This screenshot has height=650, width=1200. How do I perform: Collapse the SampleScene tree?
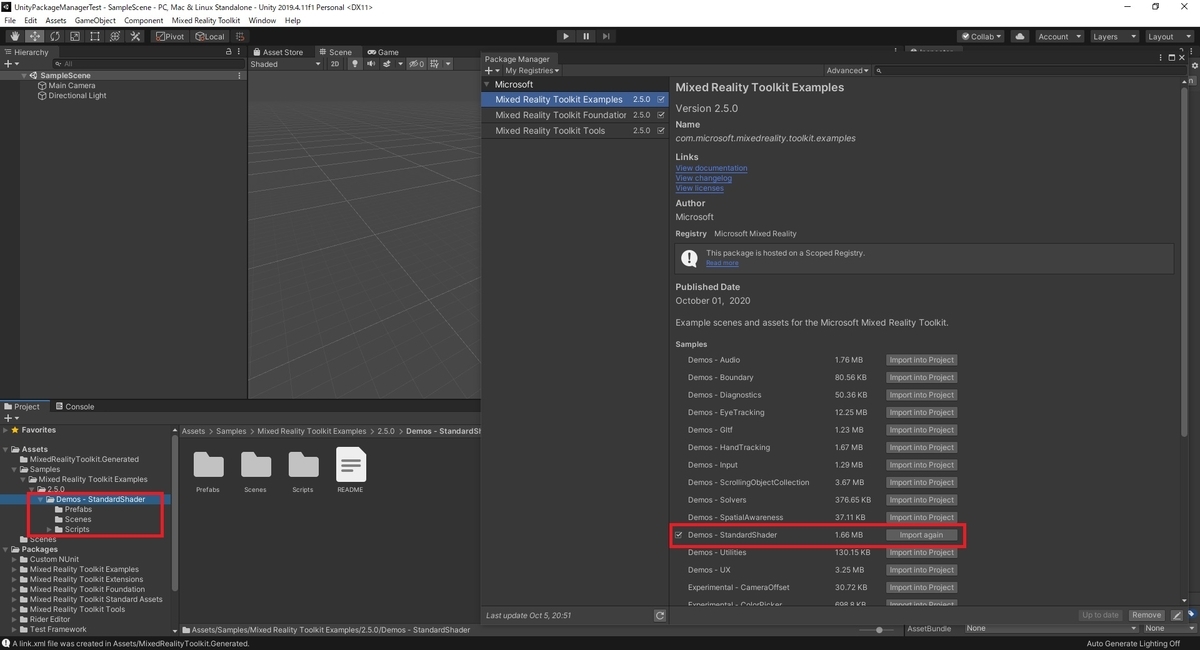(24, 76)
